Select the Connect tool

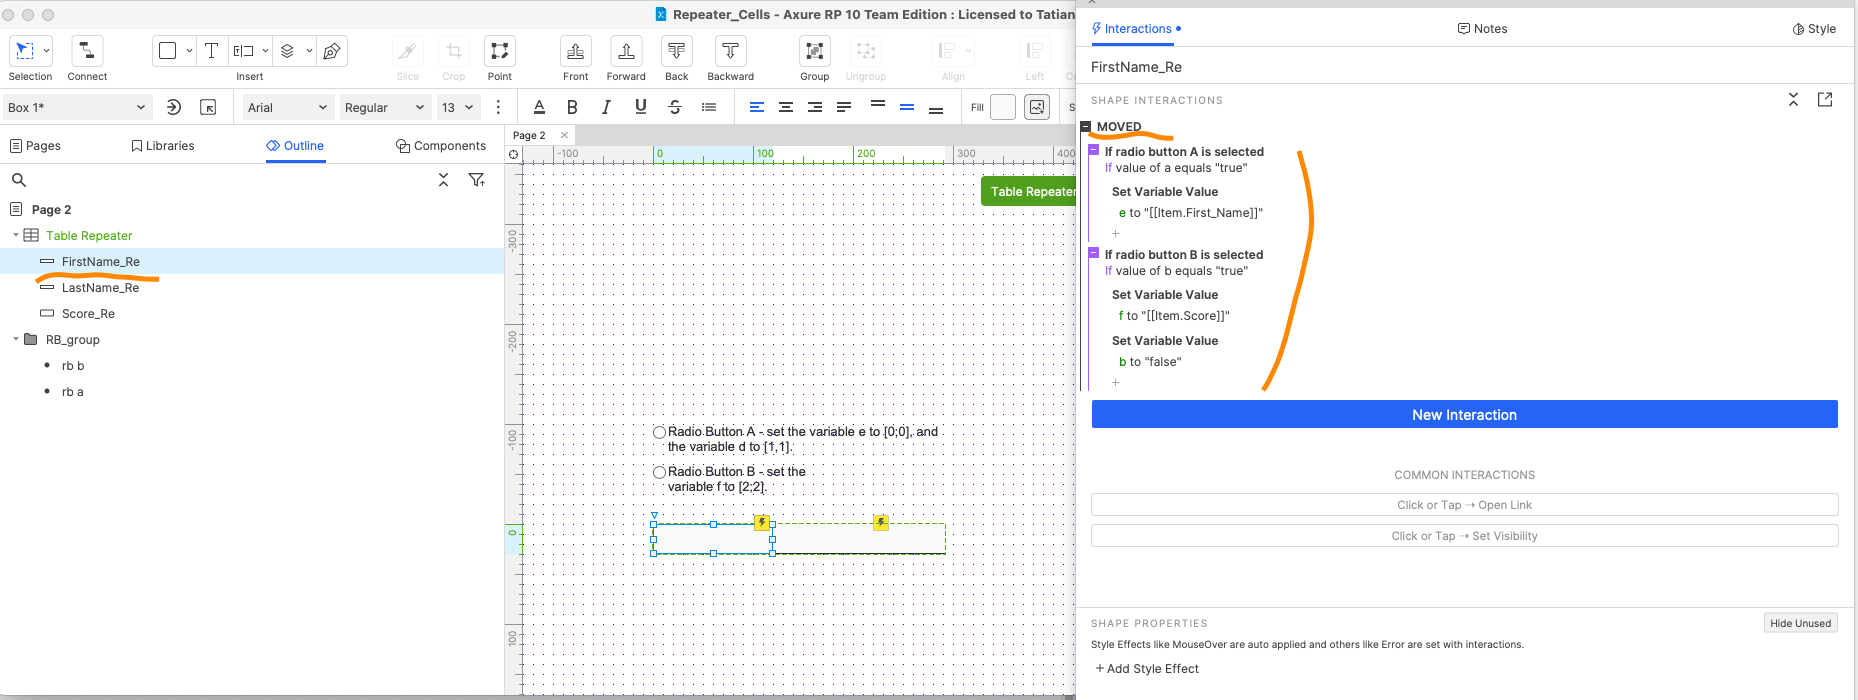[x=87, y=51]
